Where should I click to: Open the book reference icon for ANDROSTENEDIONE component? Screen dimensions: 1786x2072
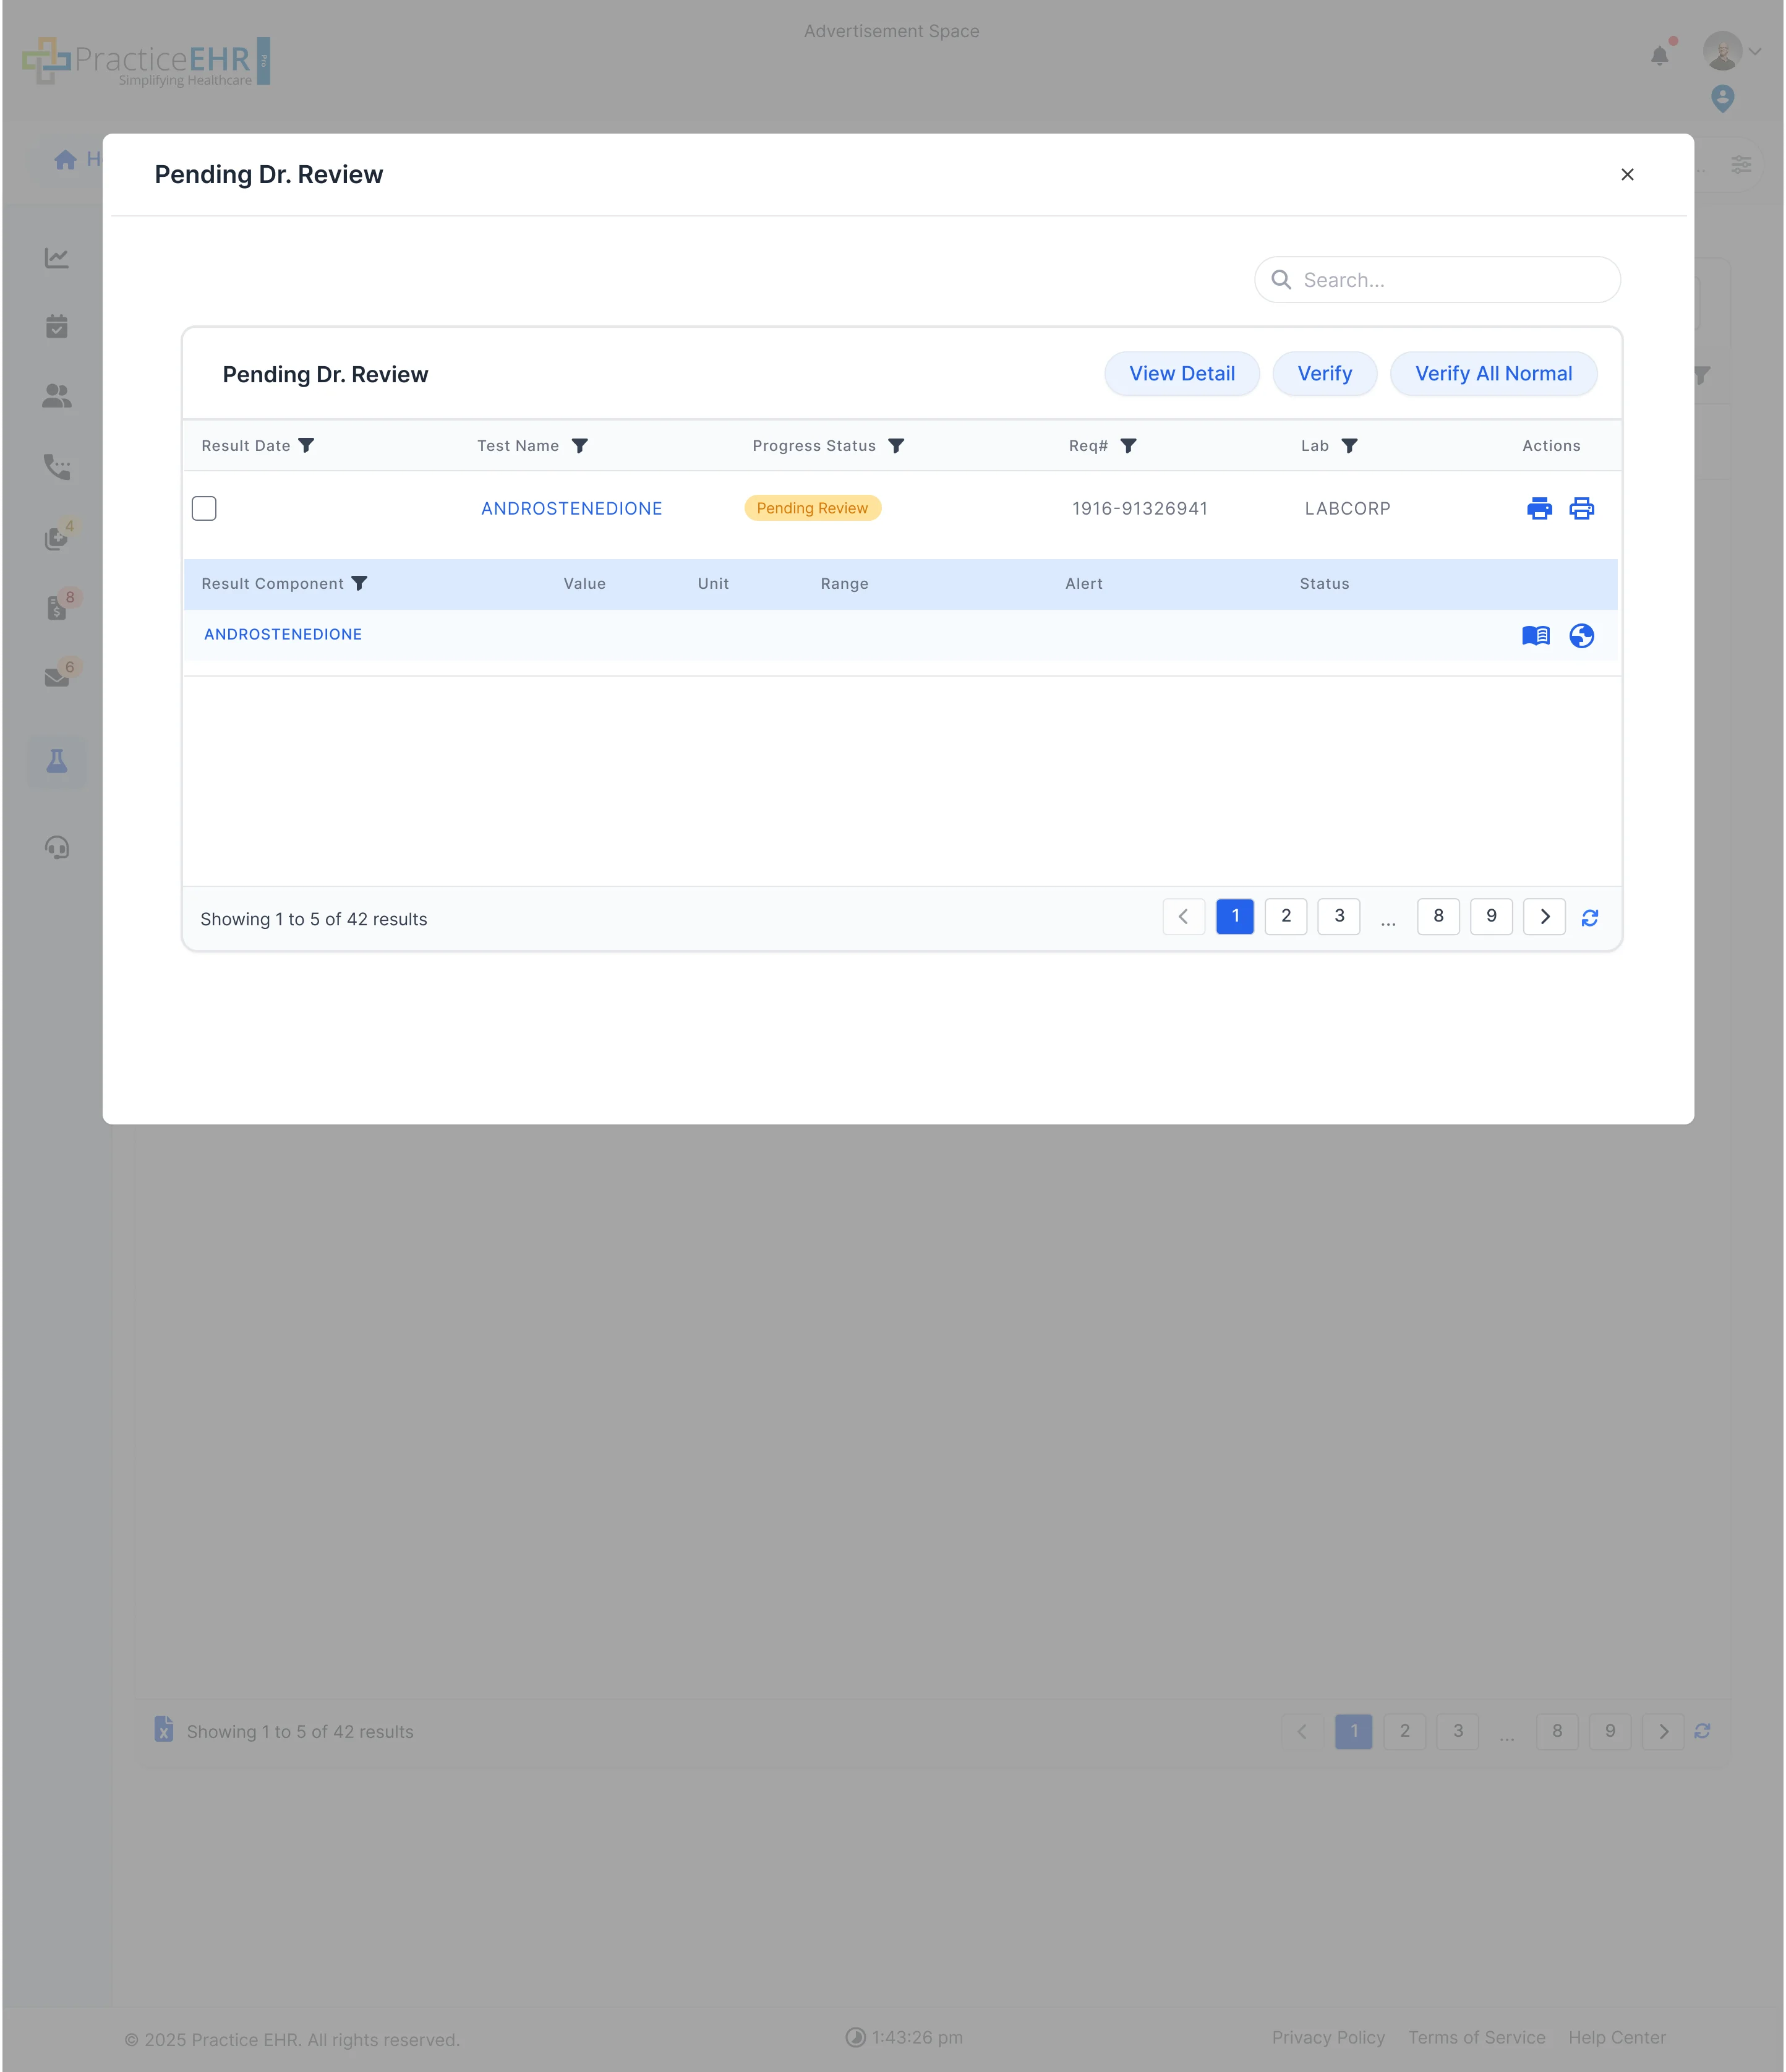coord(1535,635)
